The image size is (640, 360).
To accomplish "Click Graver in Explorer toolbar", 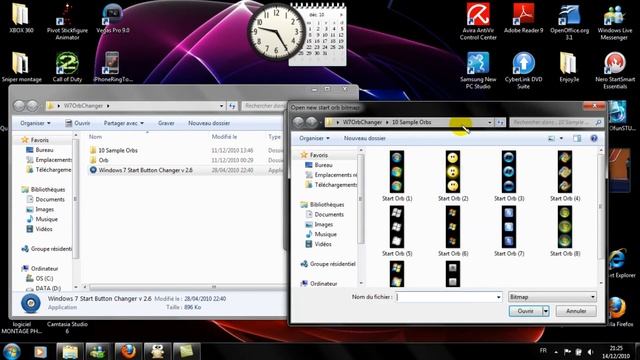I will 166,123.
